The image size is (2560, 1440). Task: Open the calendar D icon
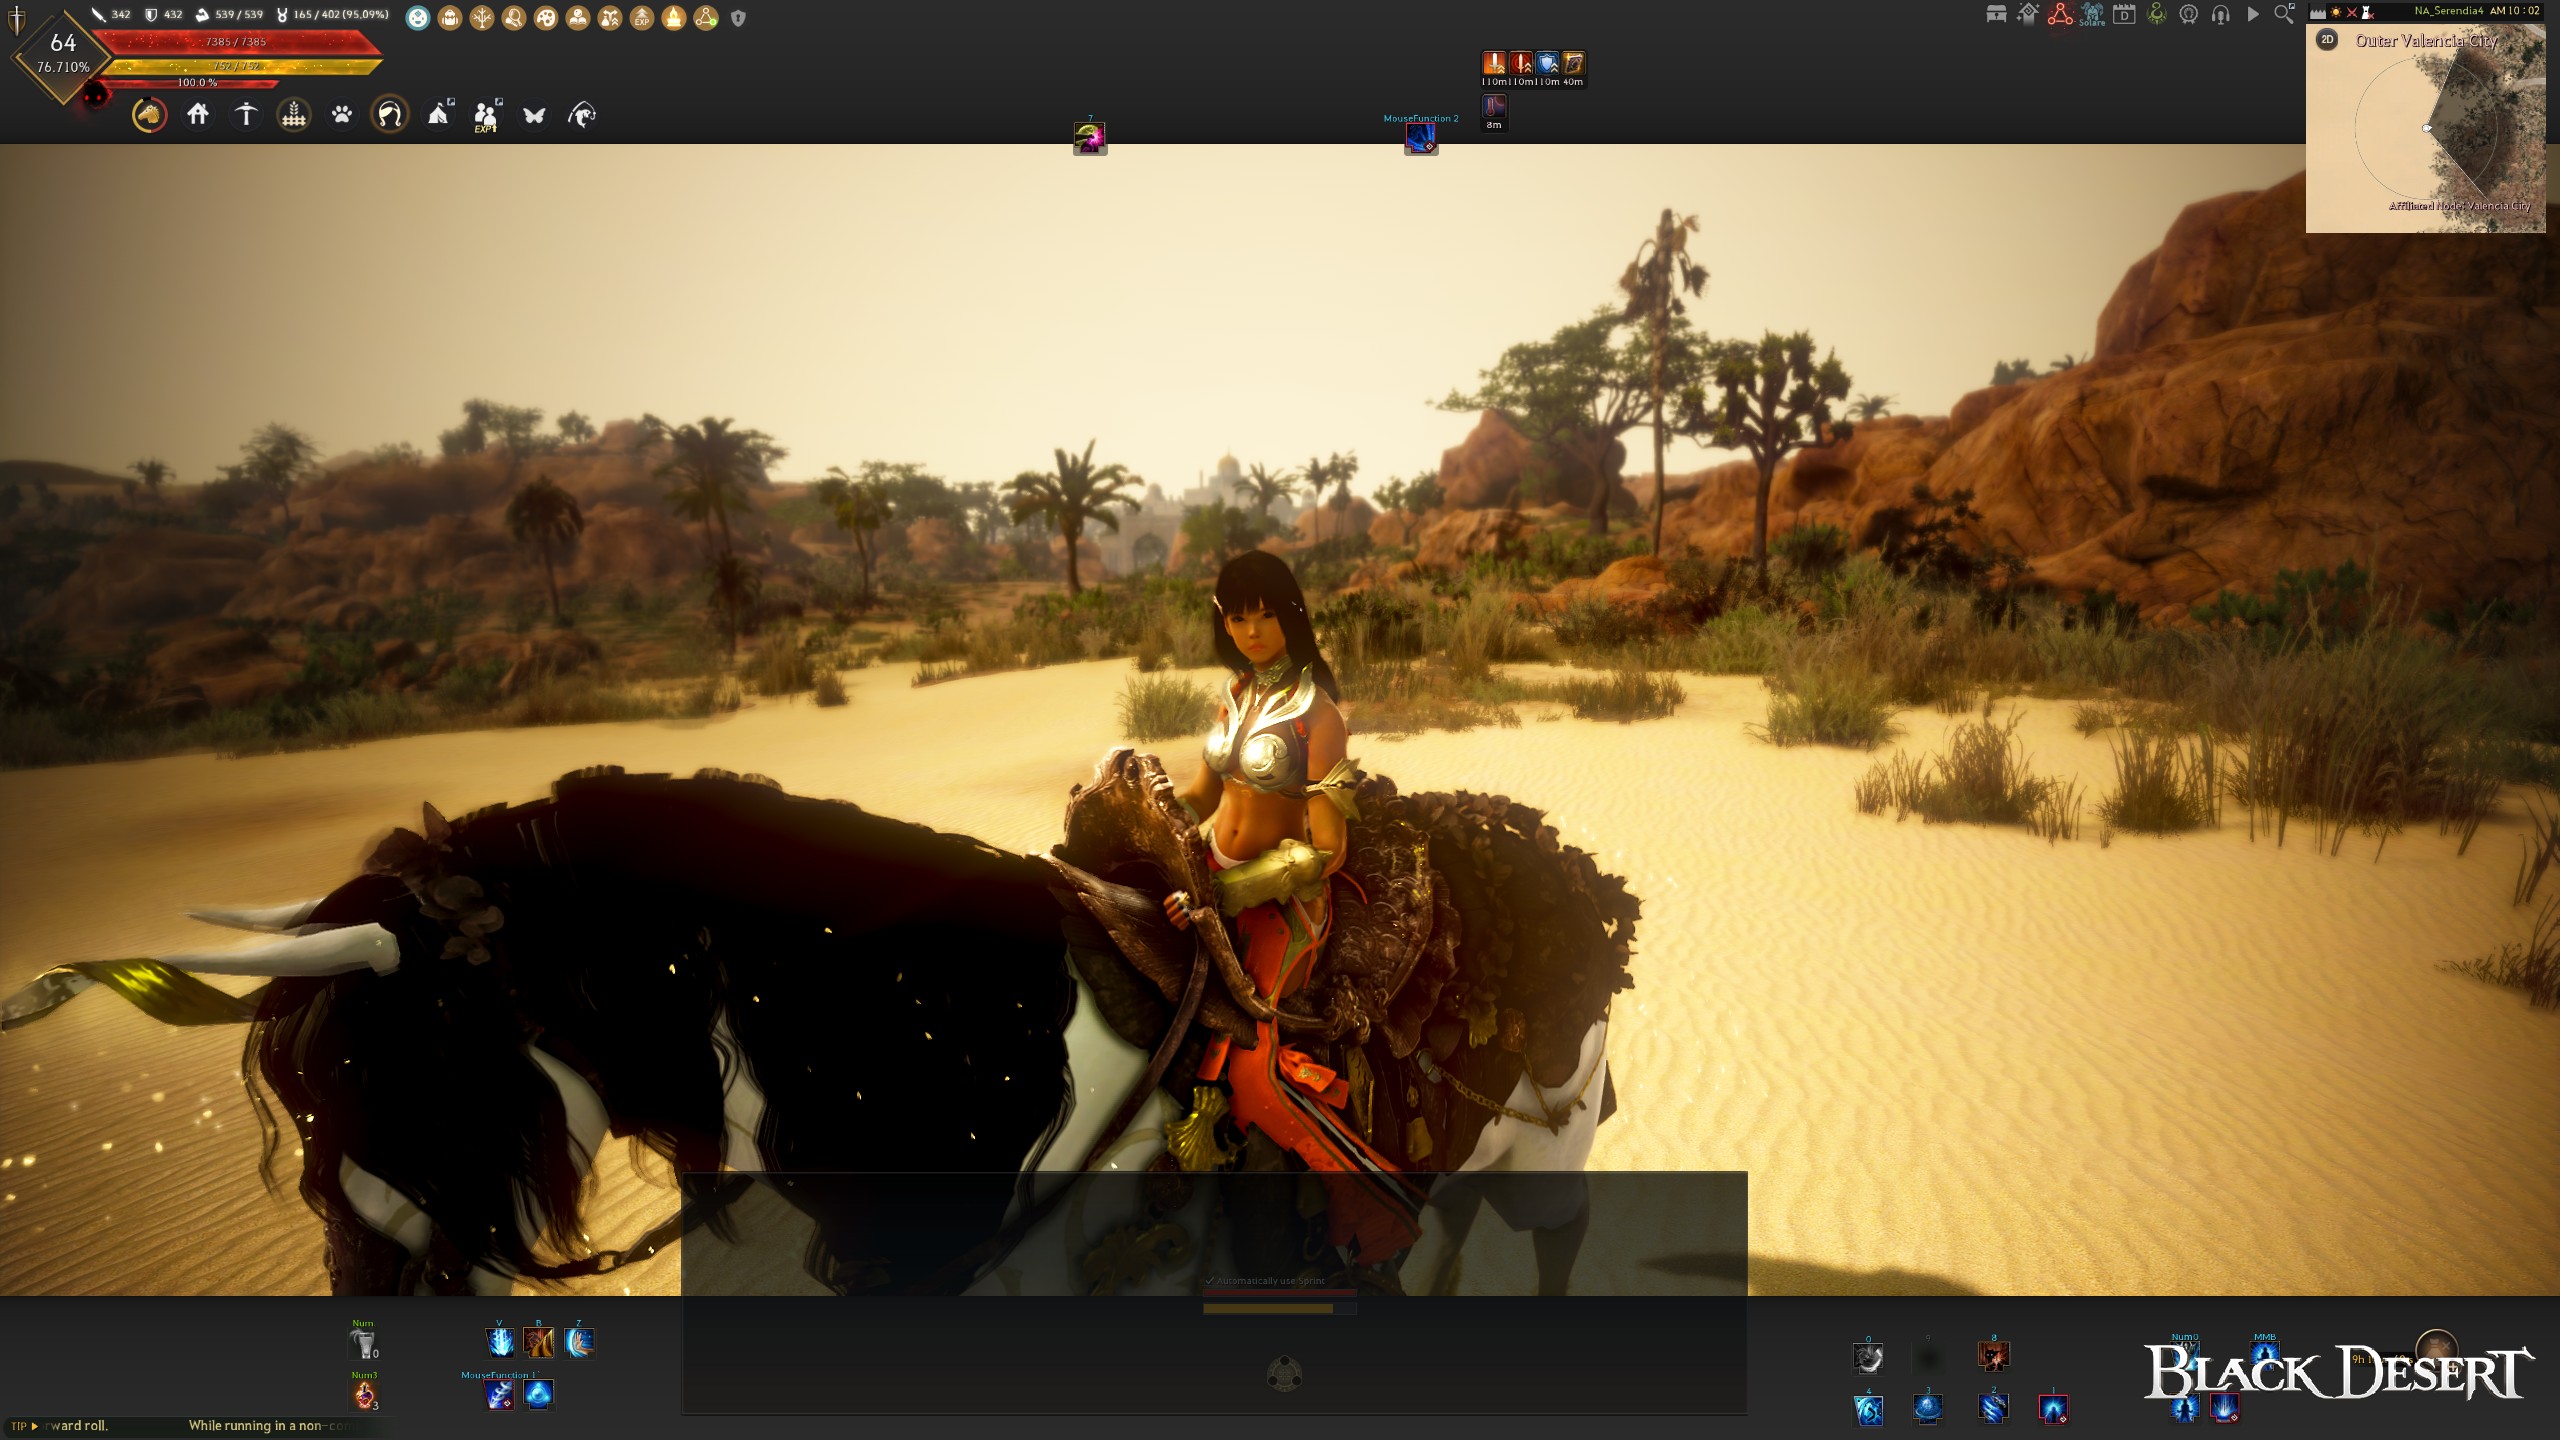coord(2124,14)
